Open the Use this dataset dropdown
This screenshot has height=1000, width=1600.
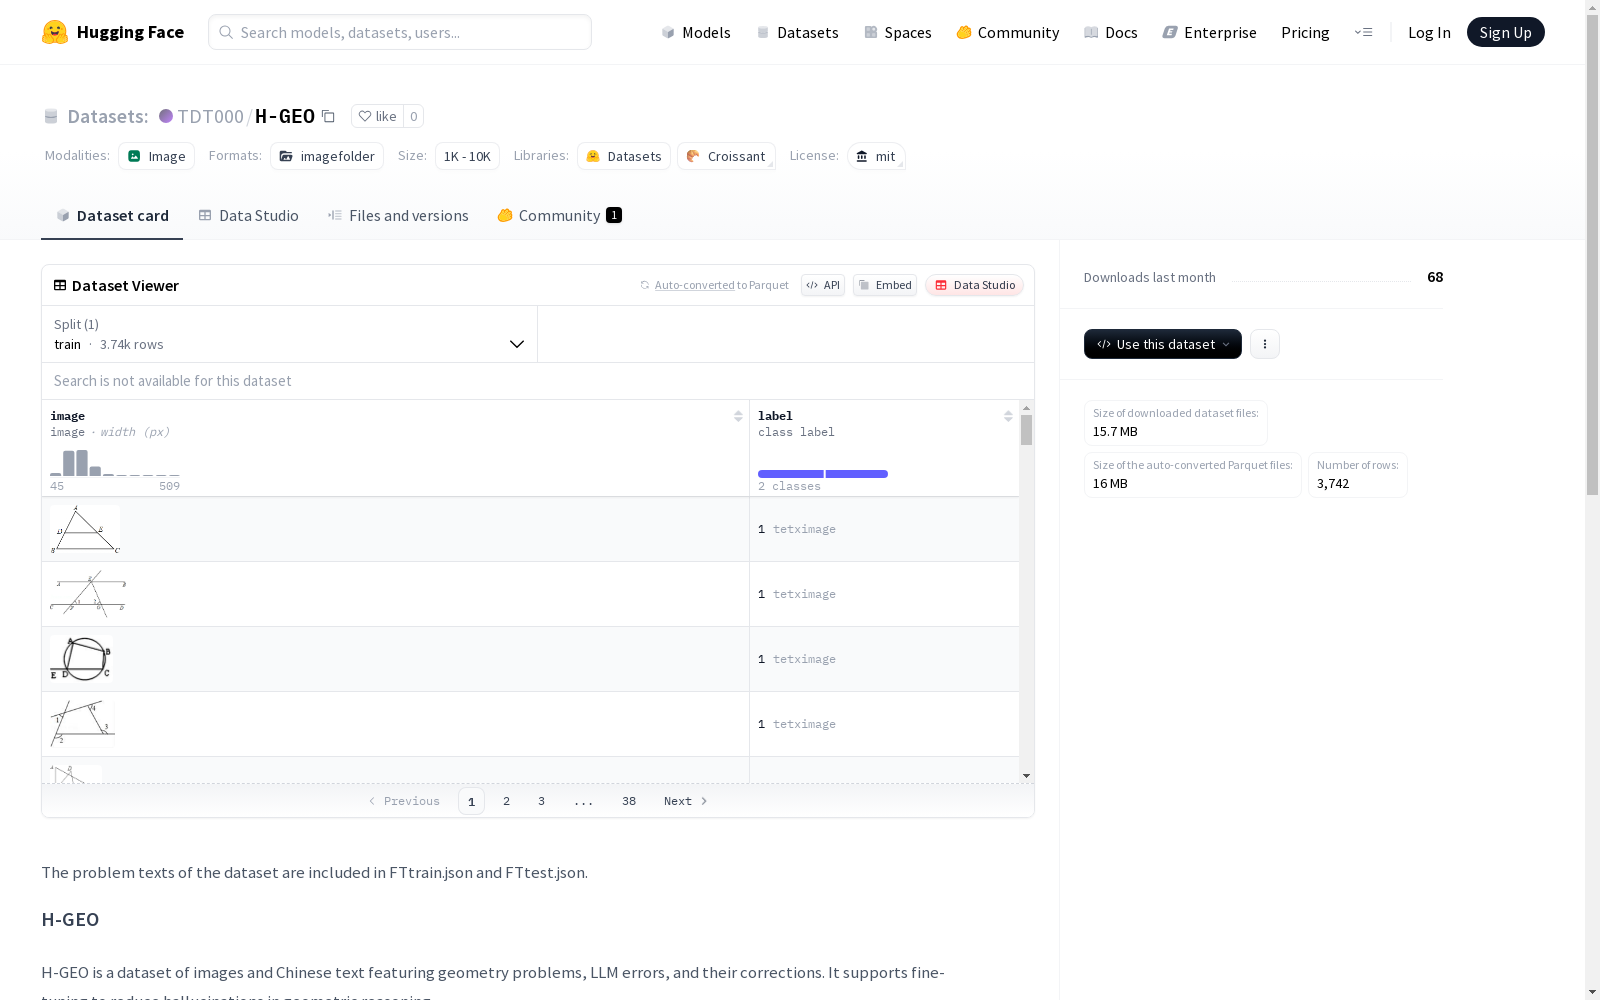(1163, 344)
